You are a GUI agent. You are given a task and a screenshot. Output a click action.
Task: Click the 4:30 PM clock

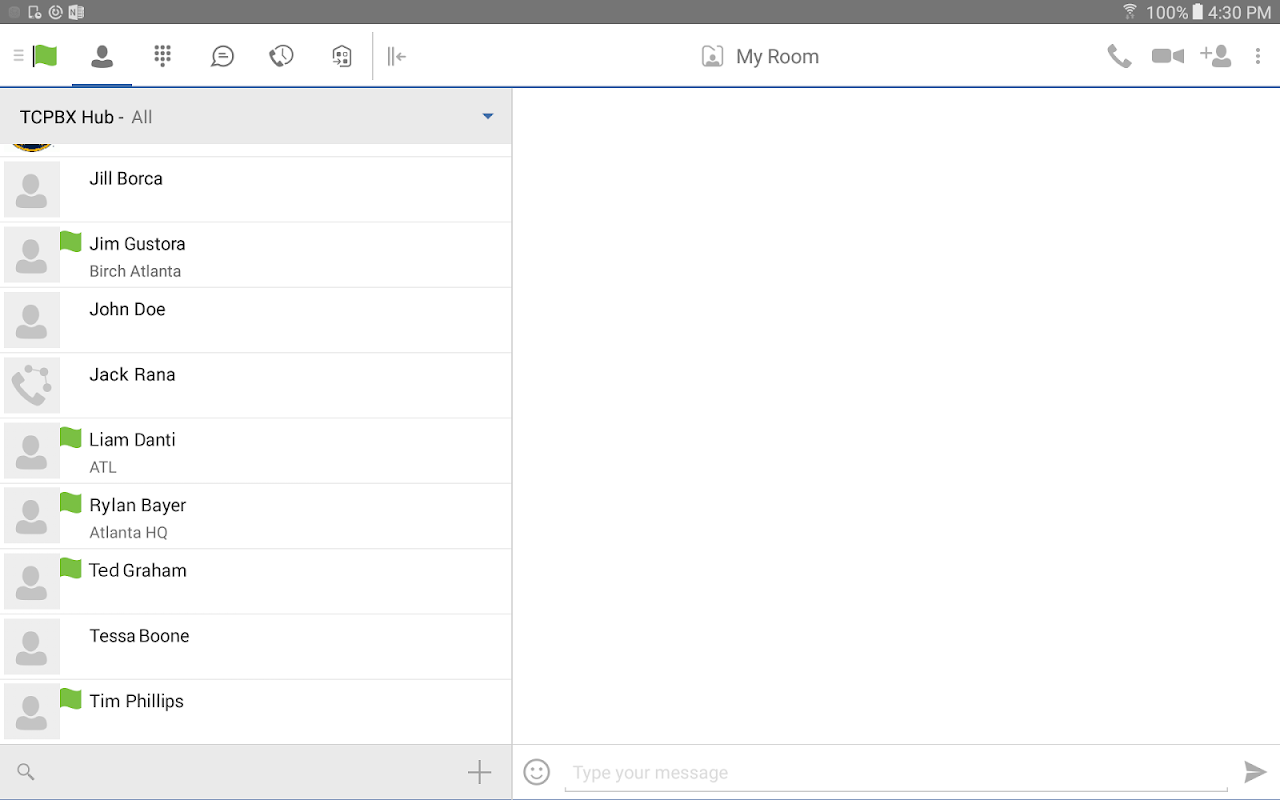coord(1239,12)
